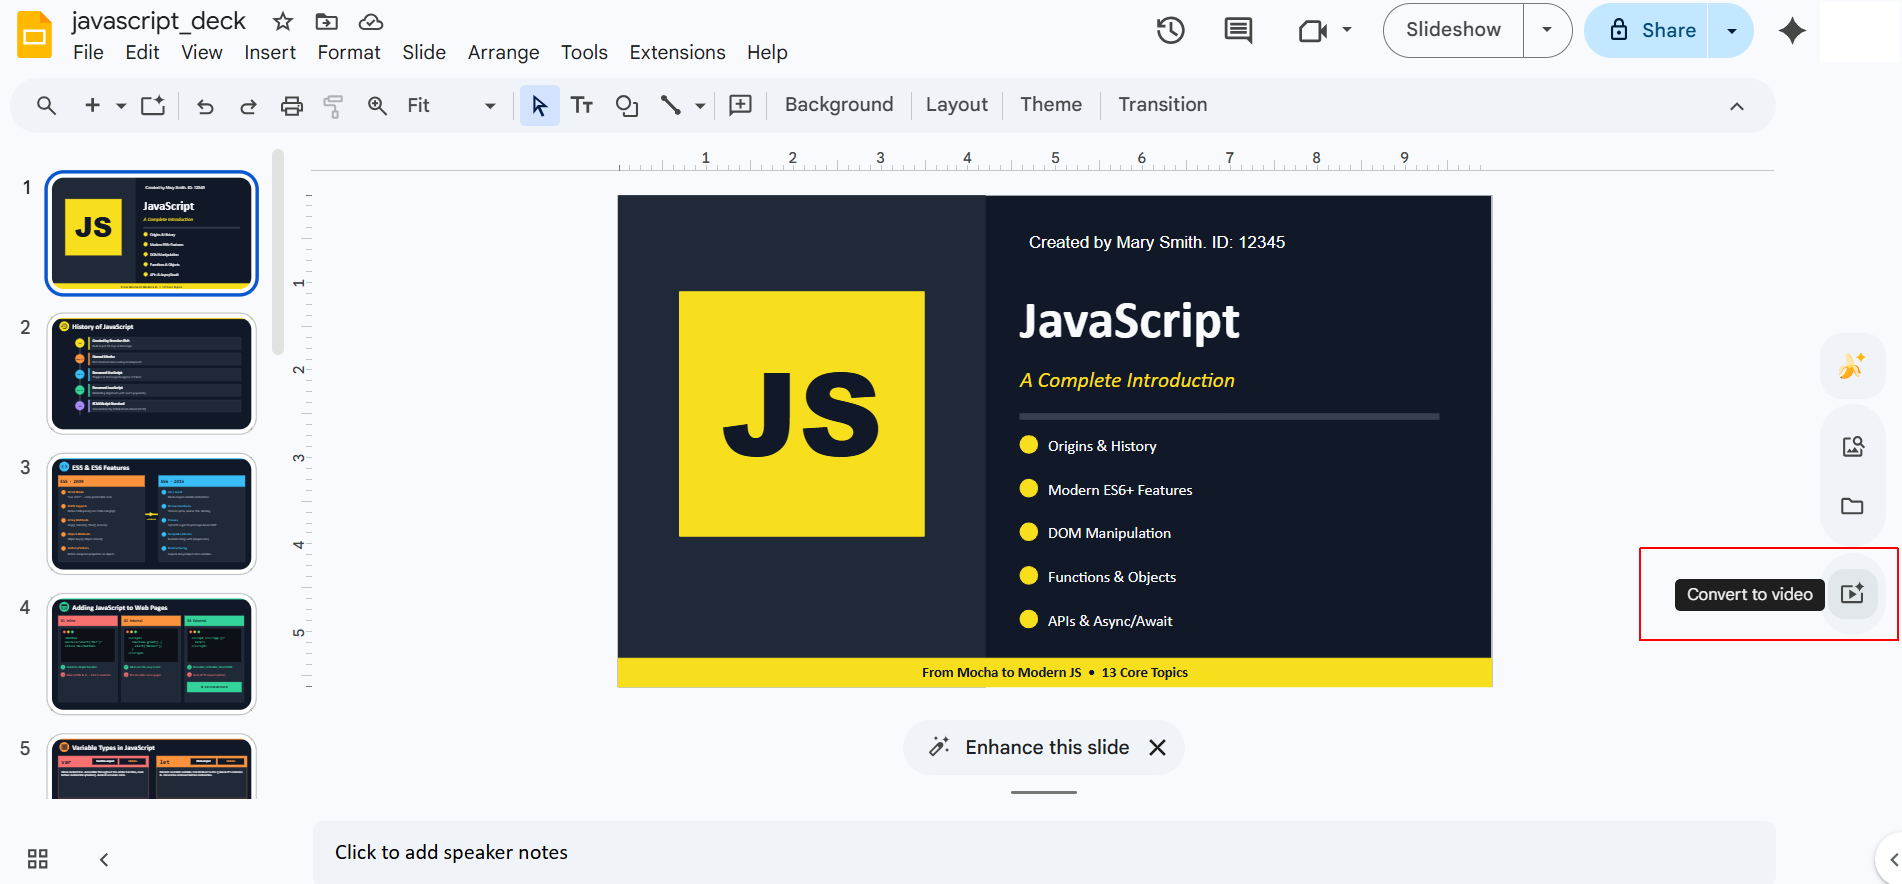Viewport: 1902px width, 884px height.
Task: Expand the new slide layout dropdown
Action: point(121,105)
